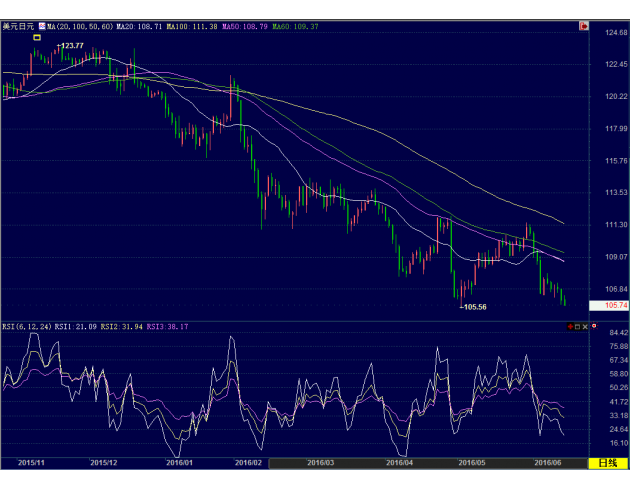This screenshot has width=630, height=490.
Task: Select the MA100 value label
Action: [189, 27]
